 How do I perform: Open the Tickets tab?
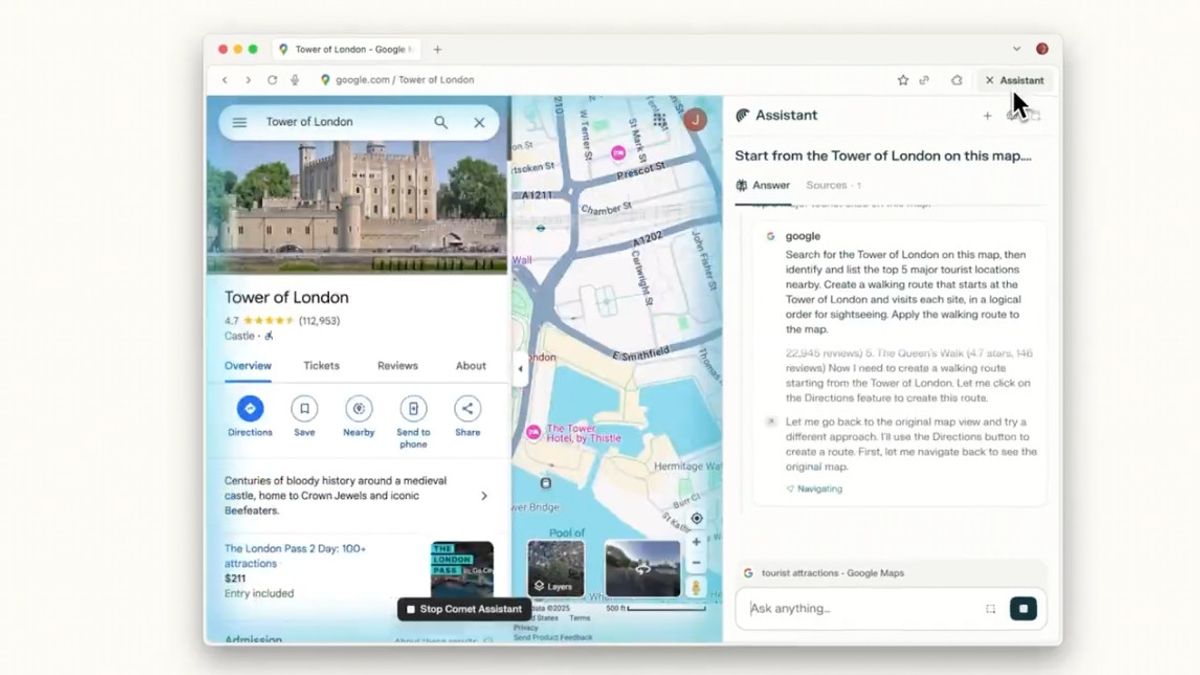[321, 366]
